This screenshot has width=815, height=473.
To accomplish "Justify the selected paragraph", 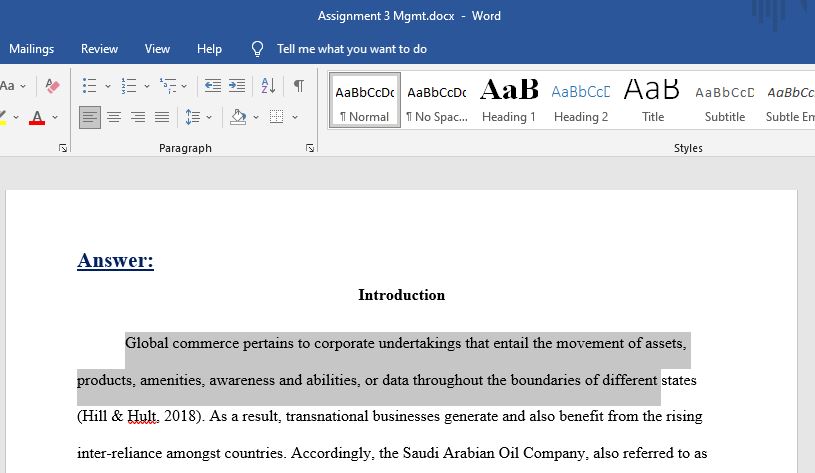I will pyautogui.click(x=162, y=117).
